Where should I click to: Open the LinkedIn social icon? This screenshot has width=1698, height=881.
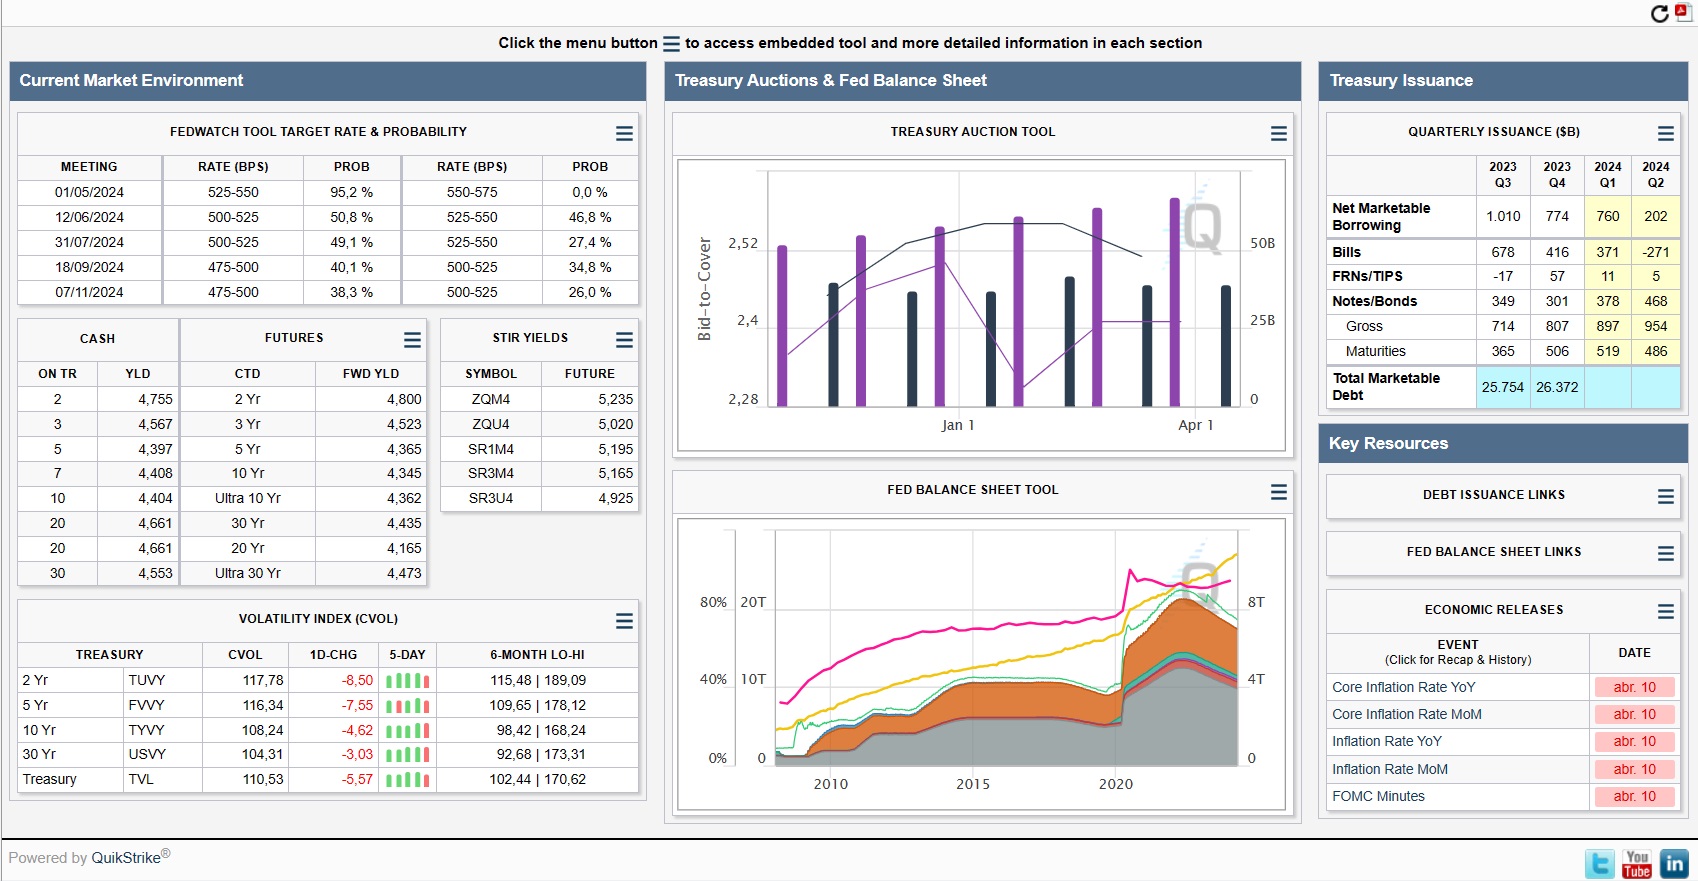[x=1674, y=863]
